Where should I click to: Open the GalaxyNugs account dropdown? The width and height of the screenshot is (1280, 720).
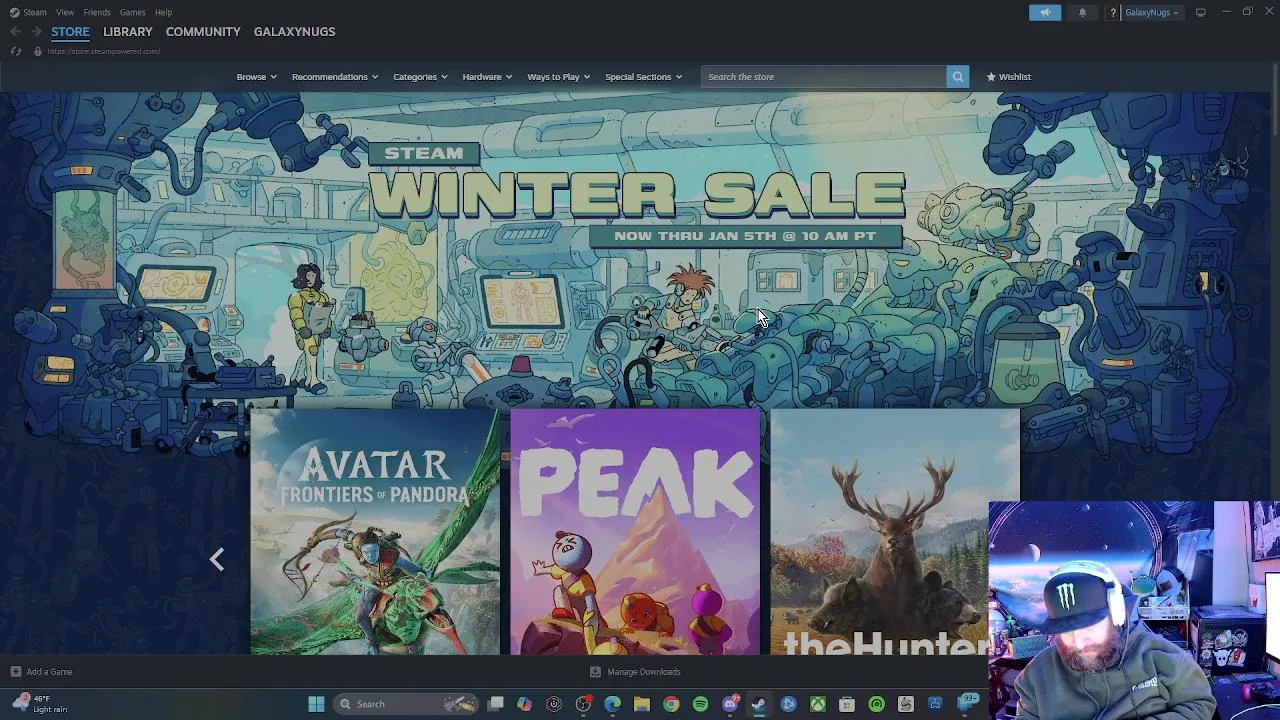tap(1151, 12)
